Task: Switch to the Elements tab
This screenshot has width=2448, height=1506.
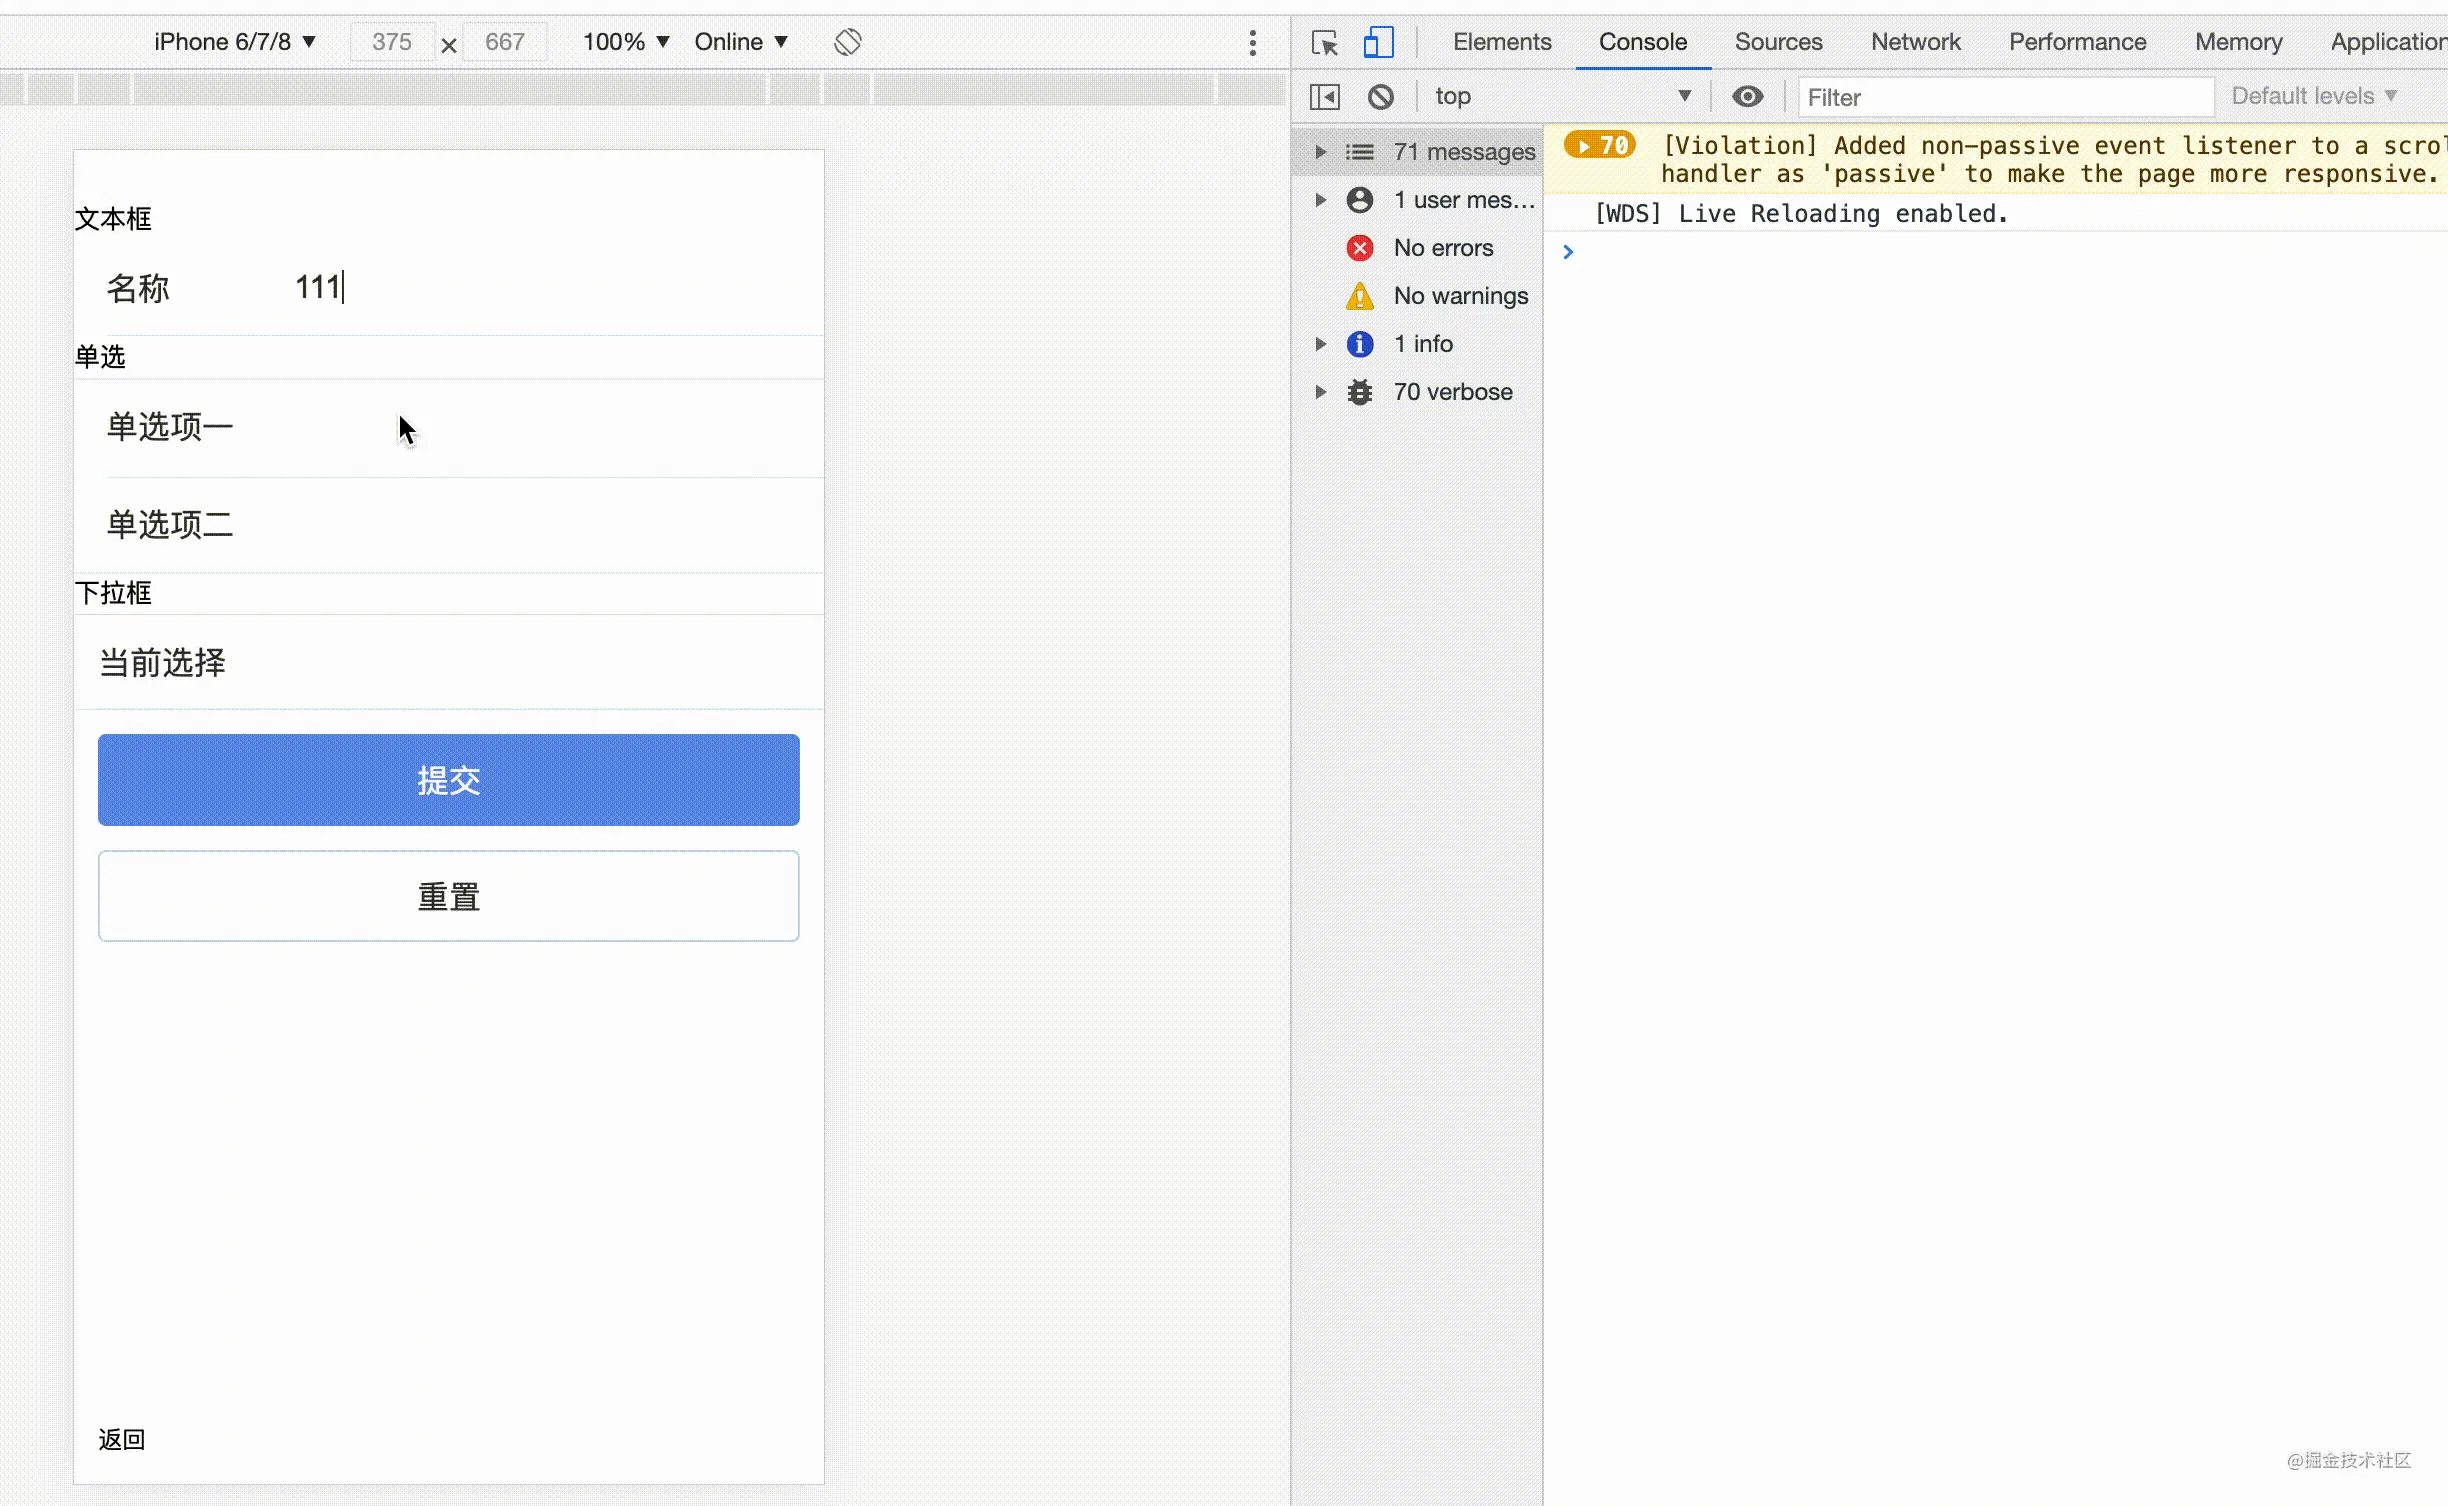Action: 1501,42
